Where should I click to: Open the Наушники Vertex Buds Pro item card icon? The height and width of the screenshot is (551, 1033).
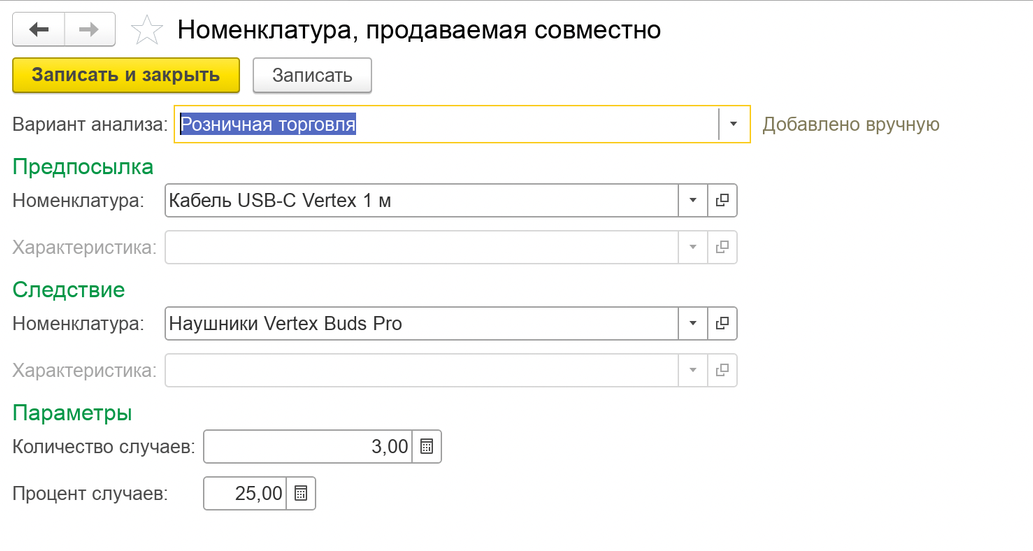[x=723, y=324]
